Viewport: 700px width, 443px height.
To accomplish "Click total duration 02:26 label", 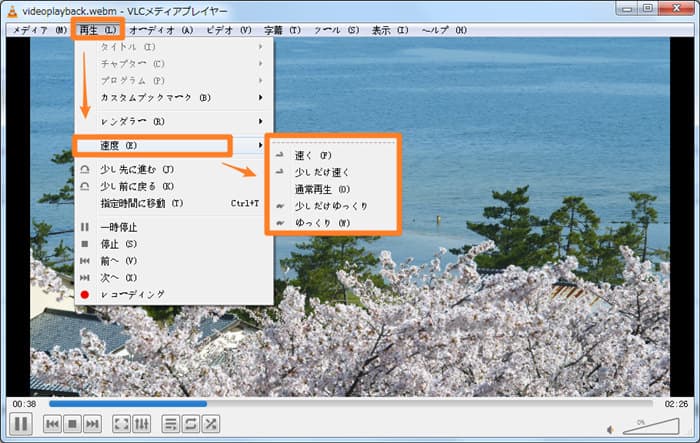I will [x=676, y=404].
